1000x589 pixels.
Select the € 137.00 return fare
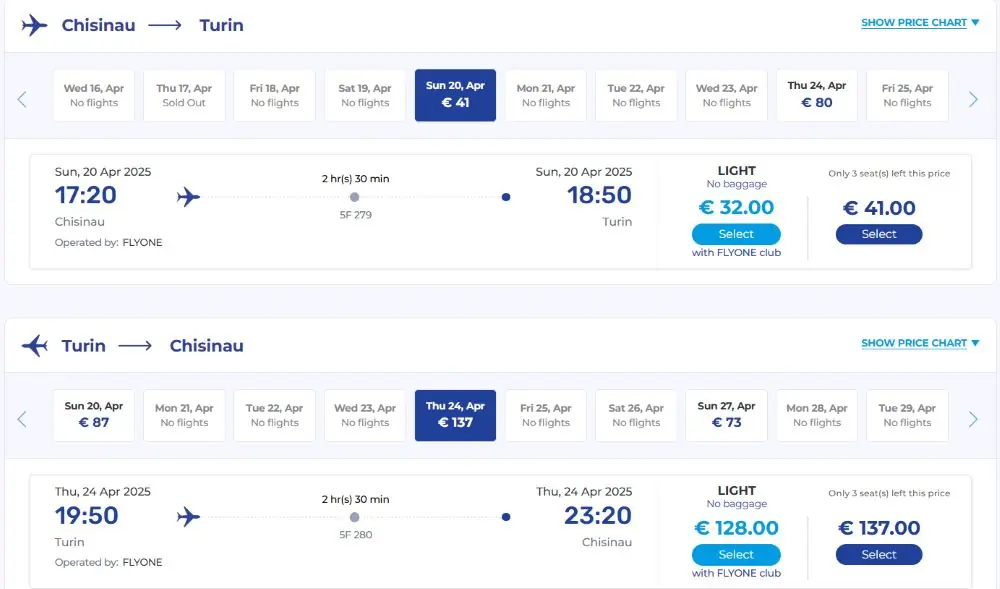coord(879,555)
